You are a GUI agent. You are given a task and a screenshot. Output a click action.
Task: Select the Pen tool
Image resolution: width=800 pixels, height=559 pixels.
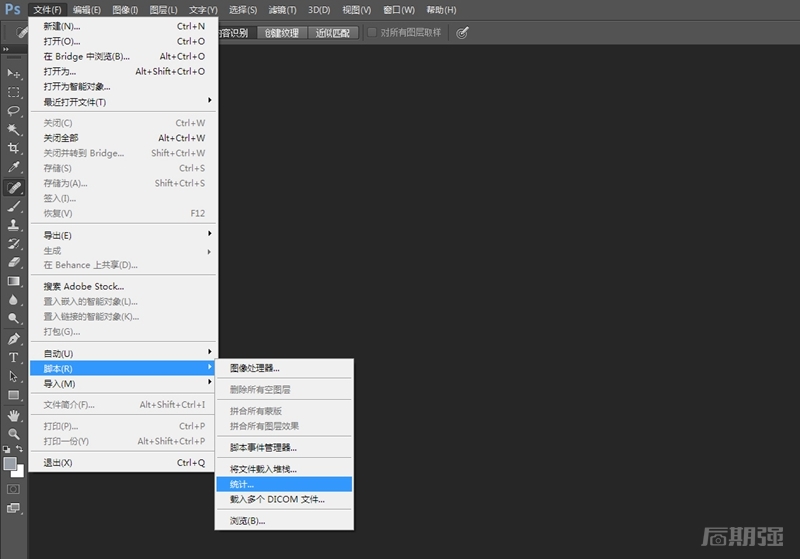point(14,339)
